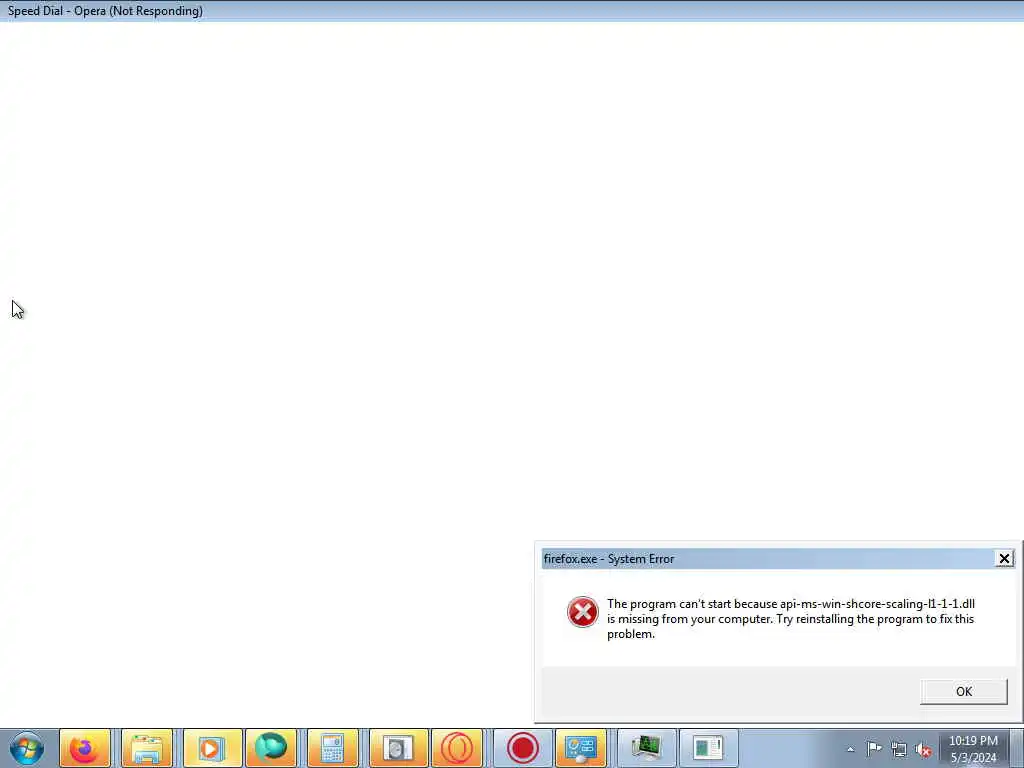Screen dimensions: 1024x768
Task: Open the Action Center flag icon
Action: tap(874, 749)
